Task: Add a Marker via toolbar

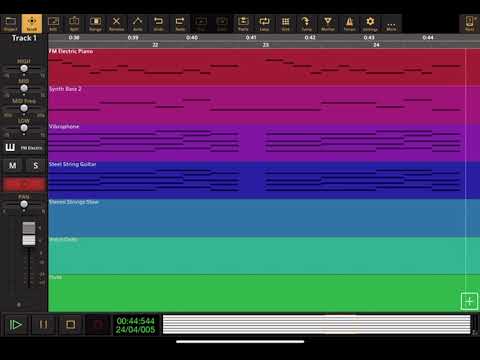Action: [x=328, y=23]
